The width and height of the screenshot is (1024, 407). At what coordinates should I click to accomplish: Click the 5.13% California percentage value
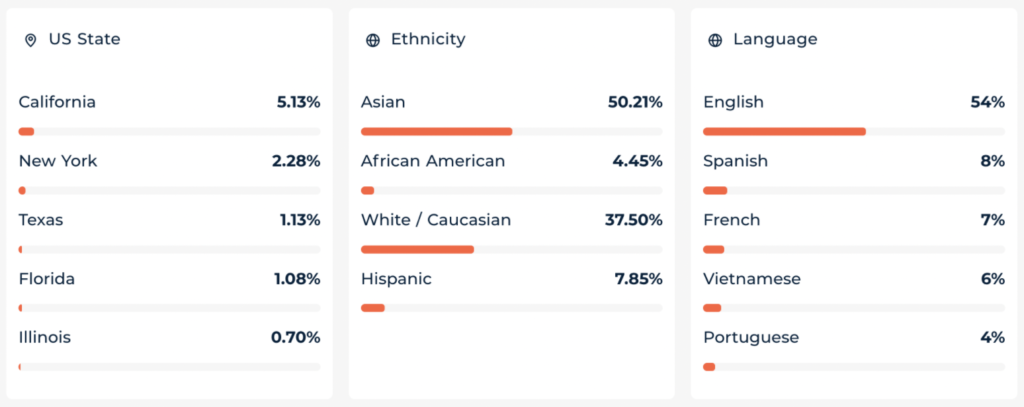click(298, 102)
